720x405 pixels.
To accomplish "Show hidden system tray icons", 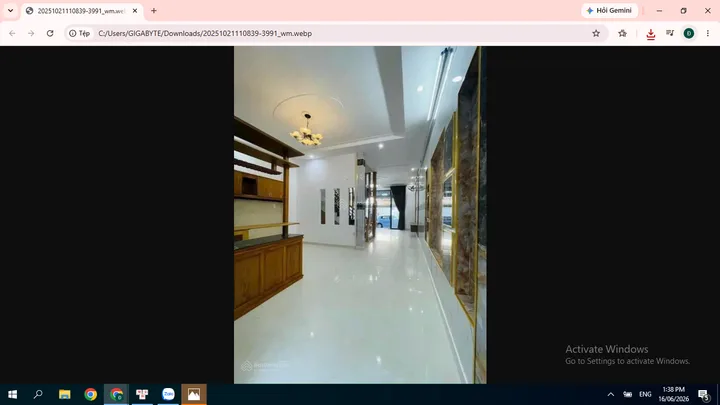I will (x=611, y=394).
